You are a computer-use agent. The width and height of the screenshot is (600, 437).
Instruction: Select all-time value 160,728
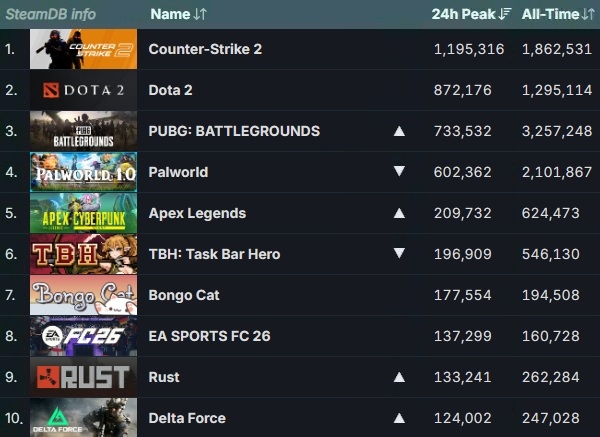(x=551, y=336)
